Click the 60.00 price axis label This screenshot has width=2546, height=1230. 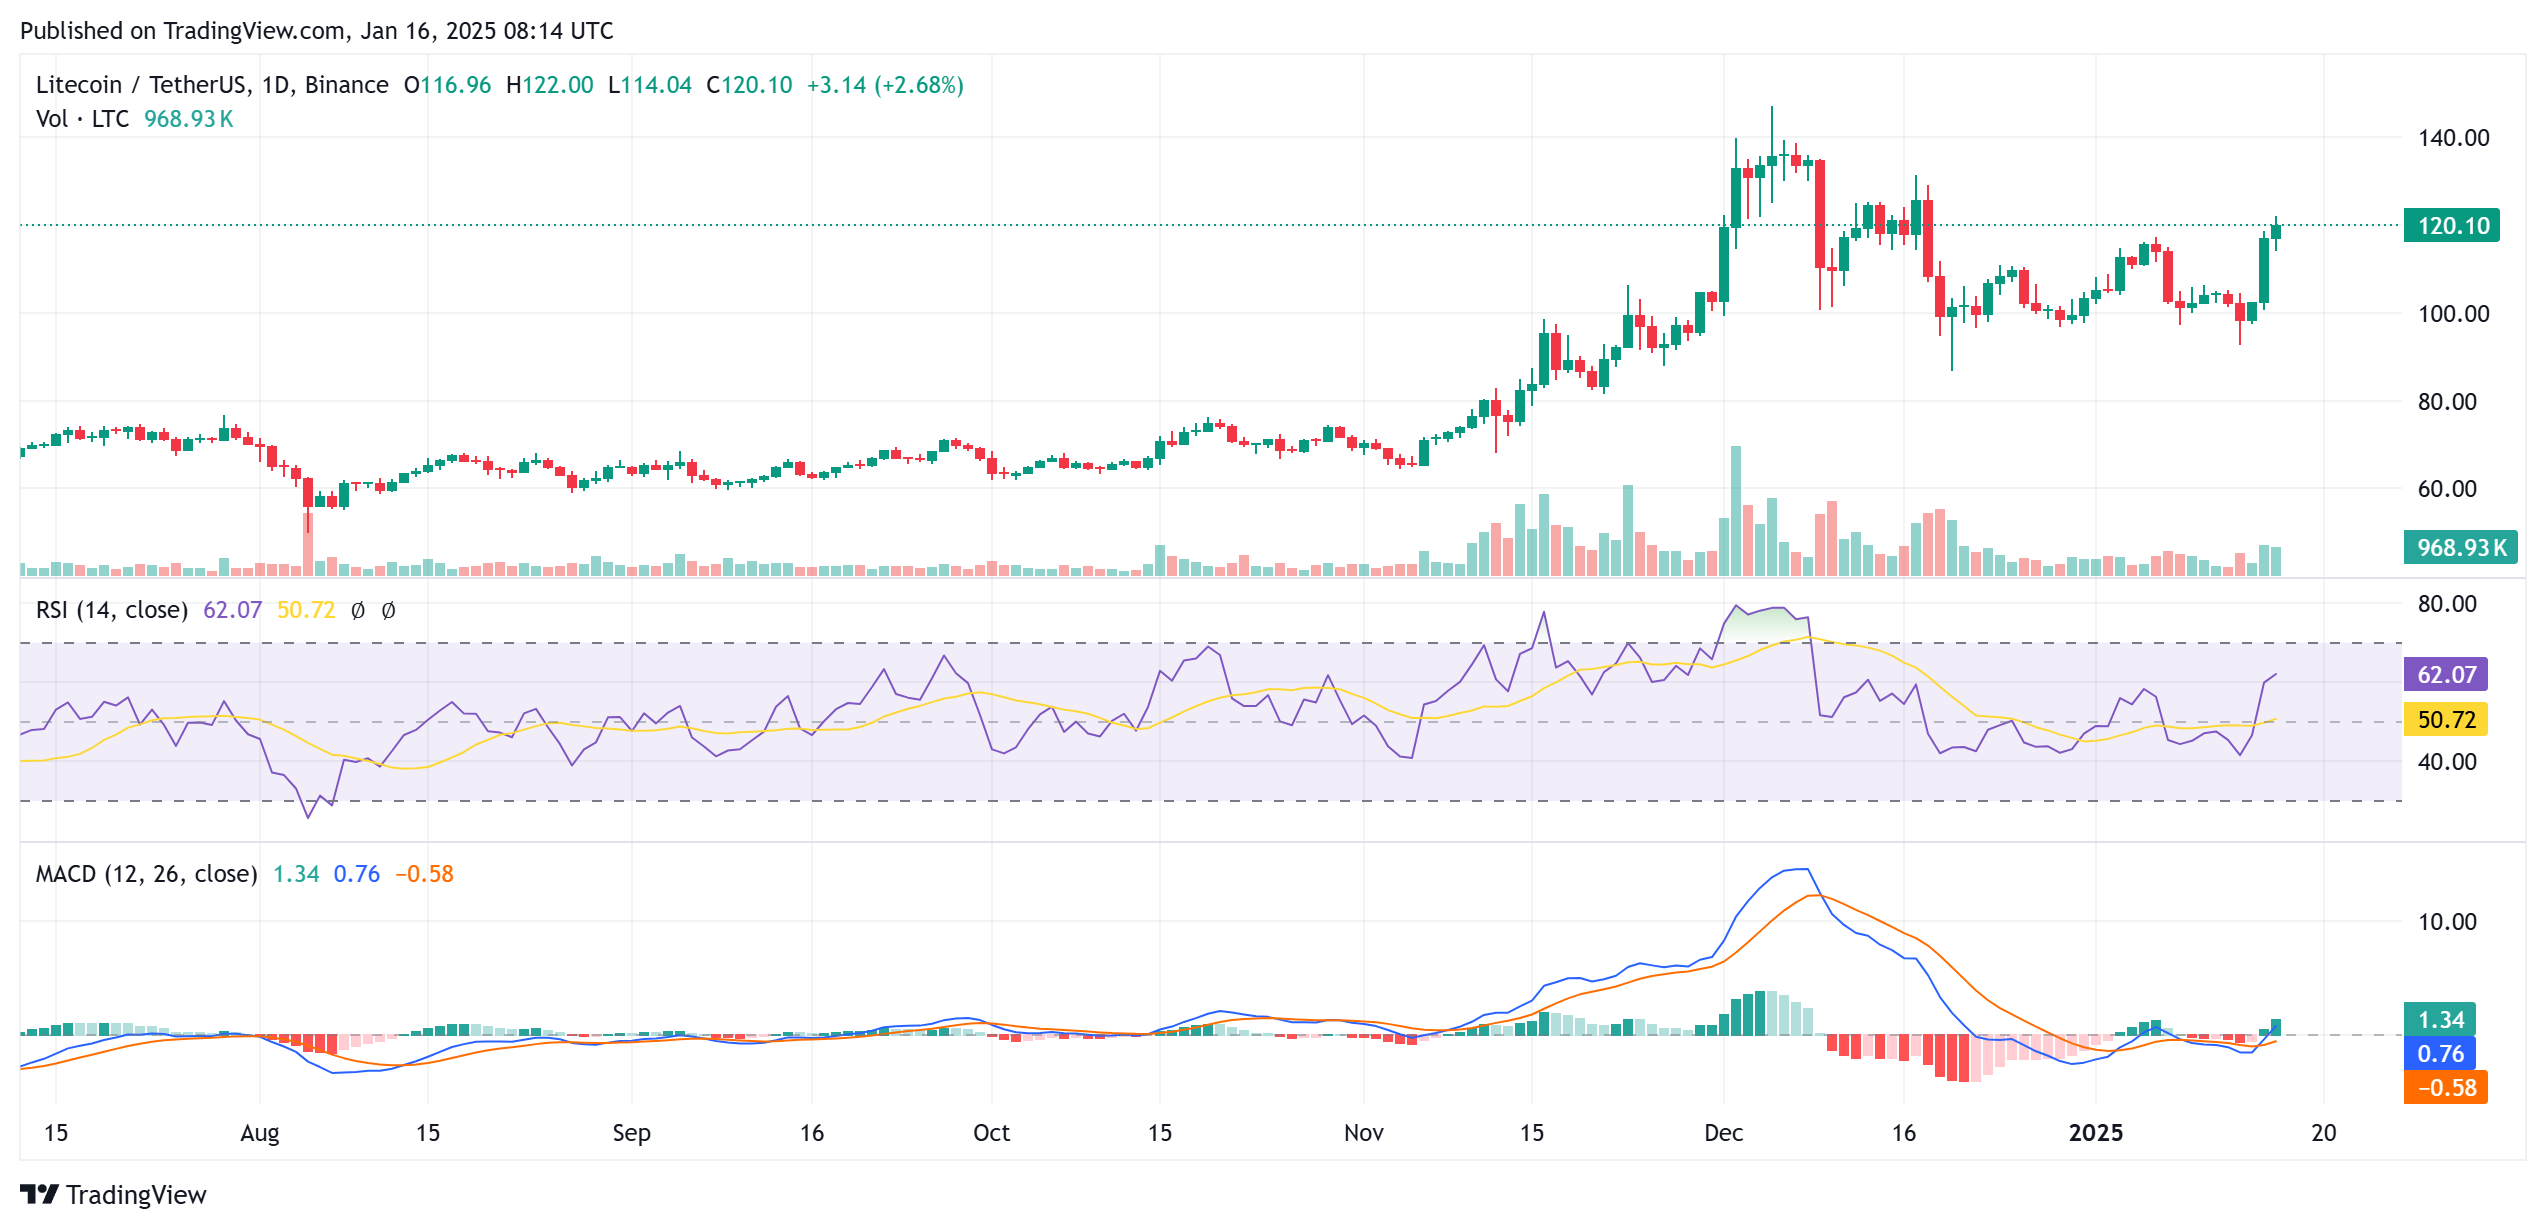click(2447, 489)
